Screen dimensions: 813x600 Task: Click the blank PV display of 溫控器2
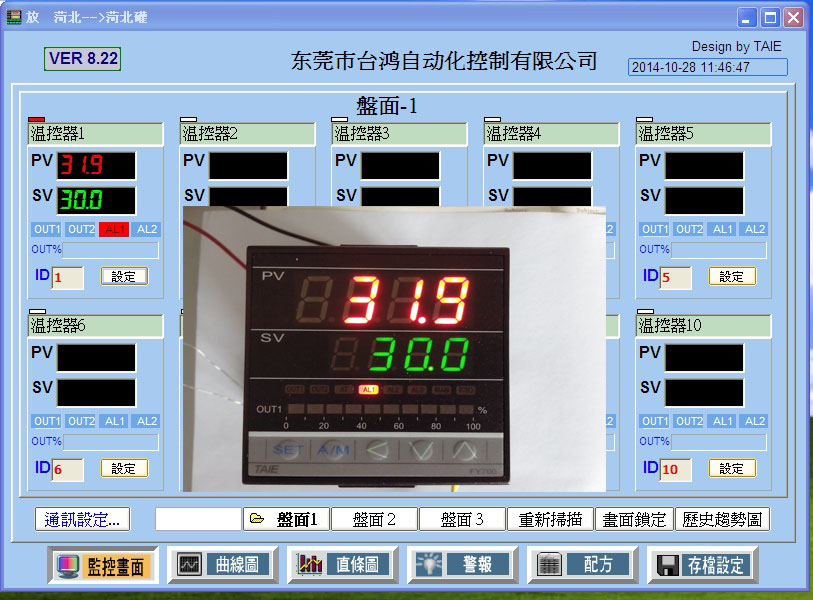(x=248, y=165)
